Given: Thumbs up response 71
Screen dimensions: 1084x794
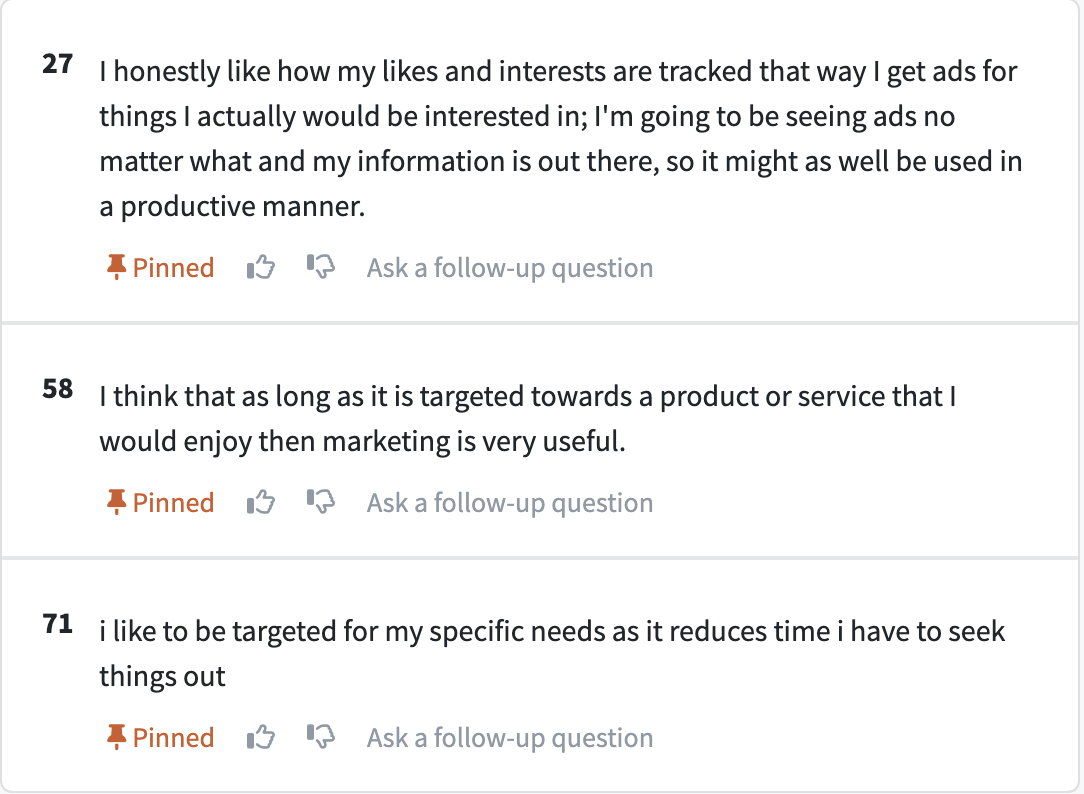Looking at the screenshot, I should point(261,737).
